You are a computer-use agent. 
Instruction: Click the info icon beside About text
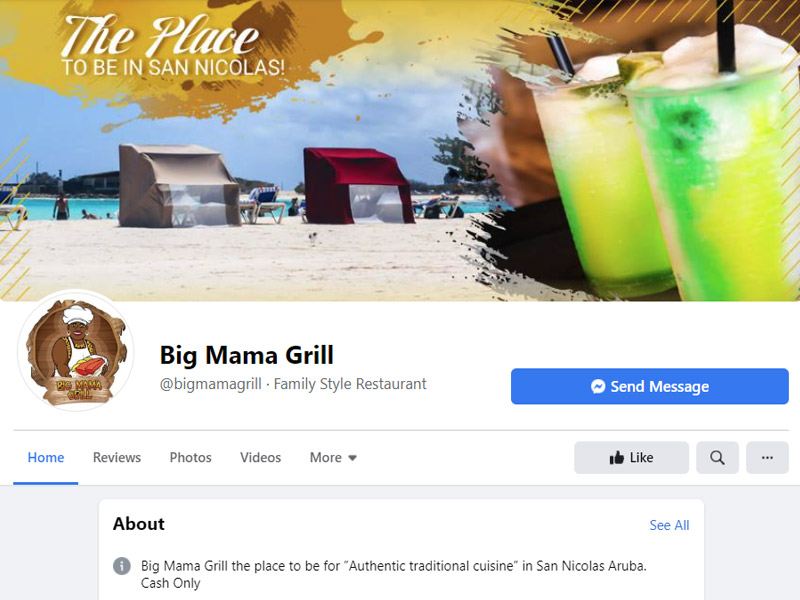[121, 566]
